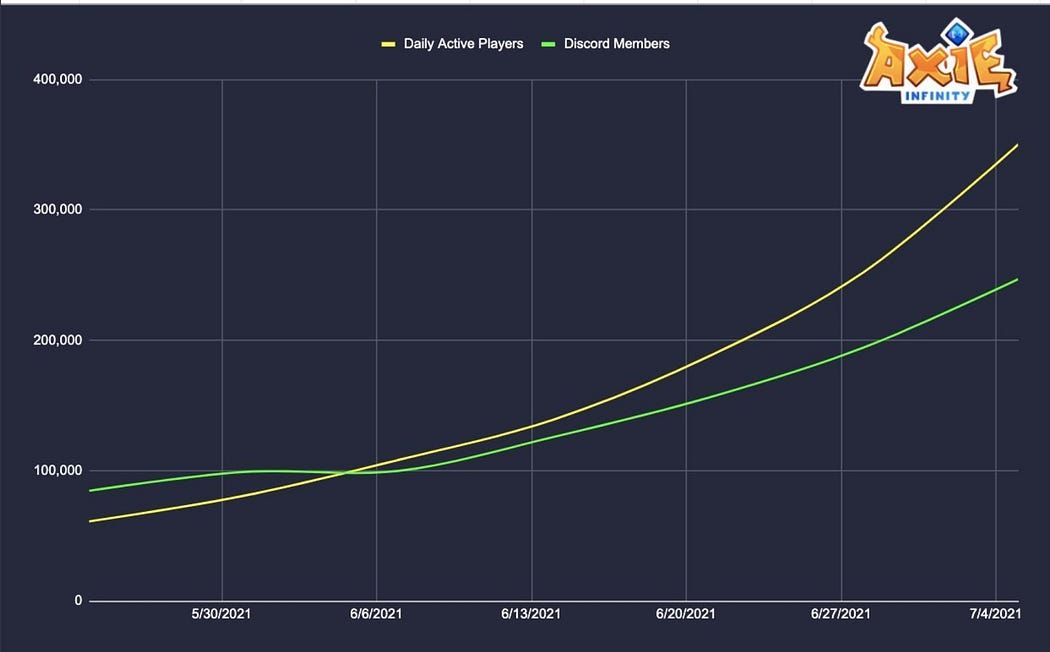This screenshot has height=652, width=1050.
Task: Click the 6/13/2021 date label
Action: tap(531, 614)
